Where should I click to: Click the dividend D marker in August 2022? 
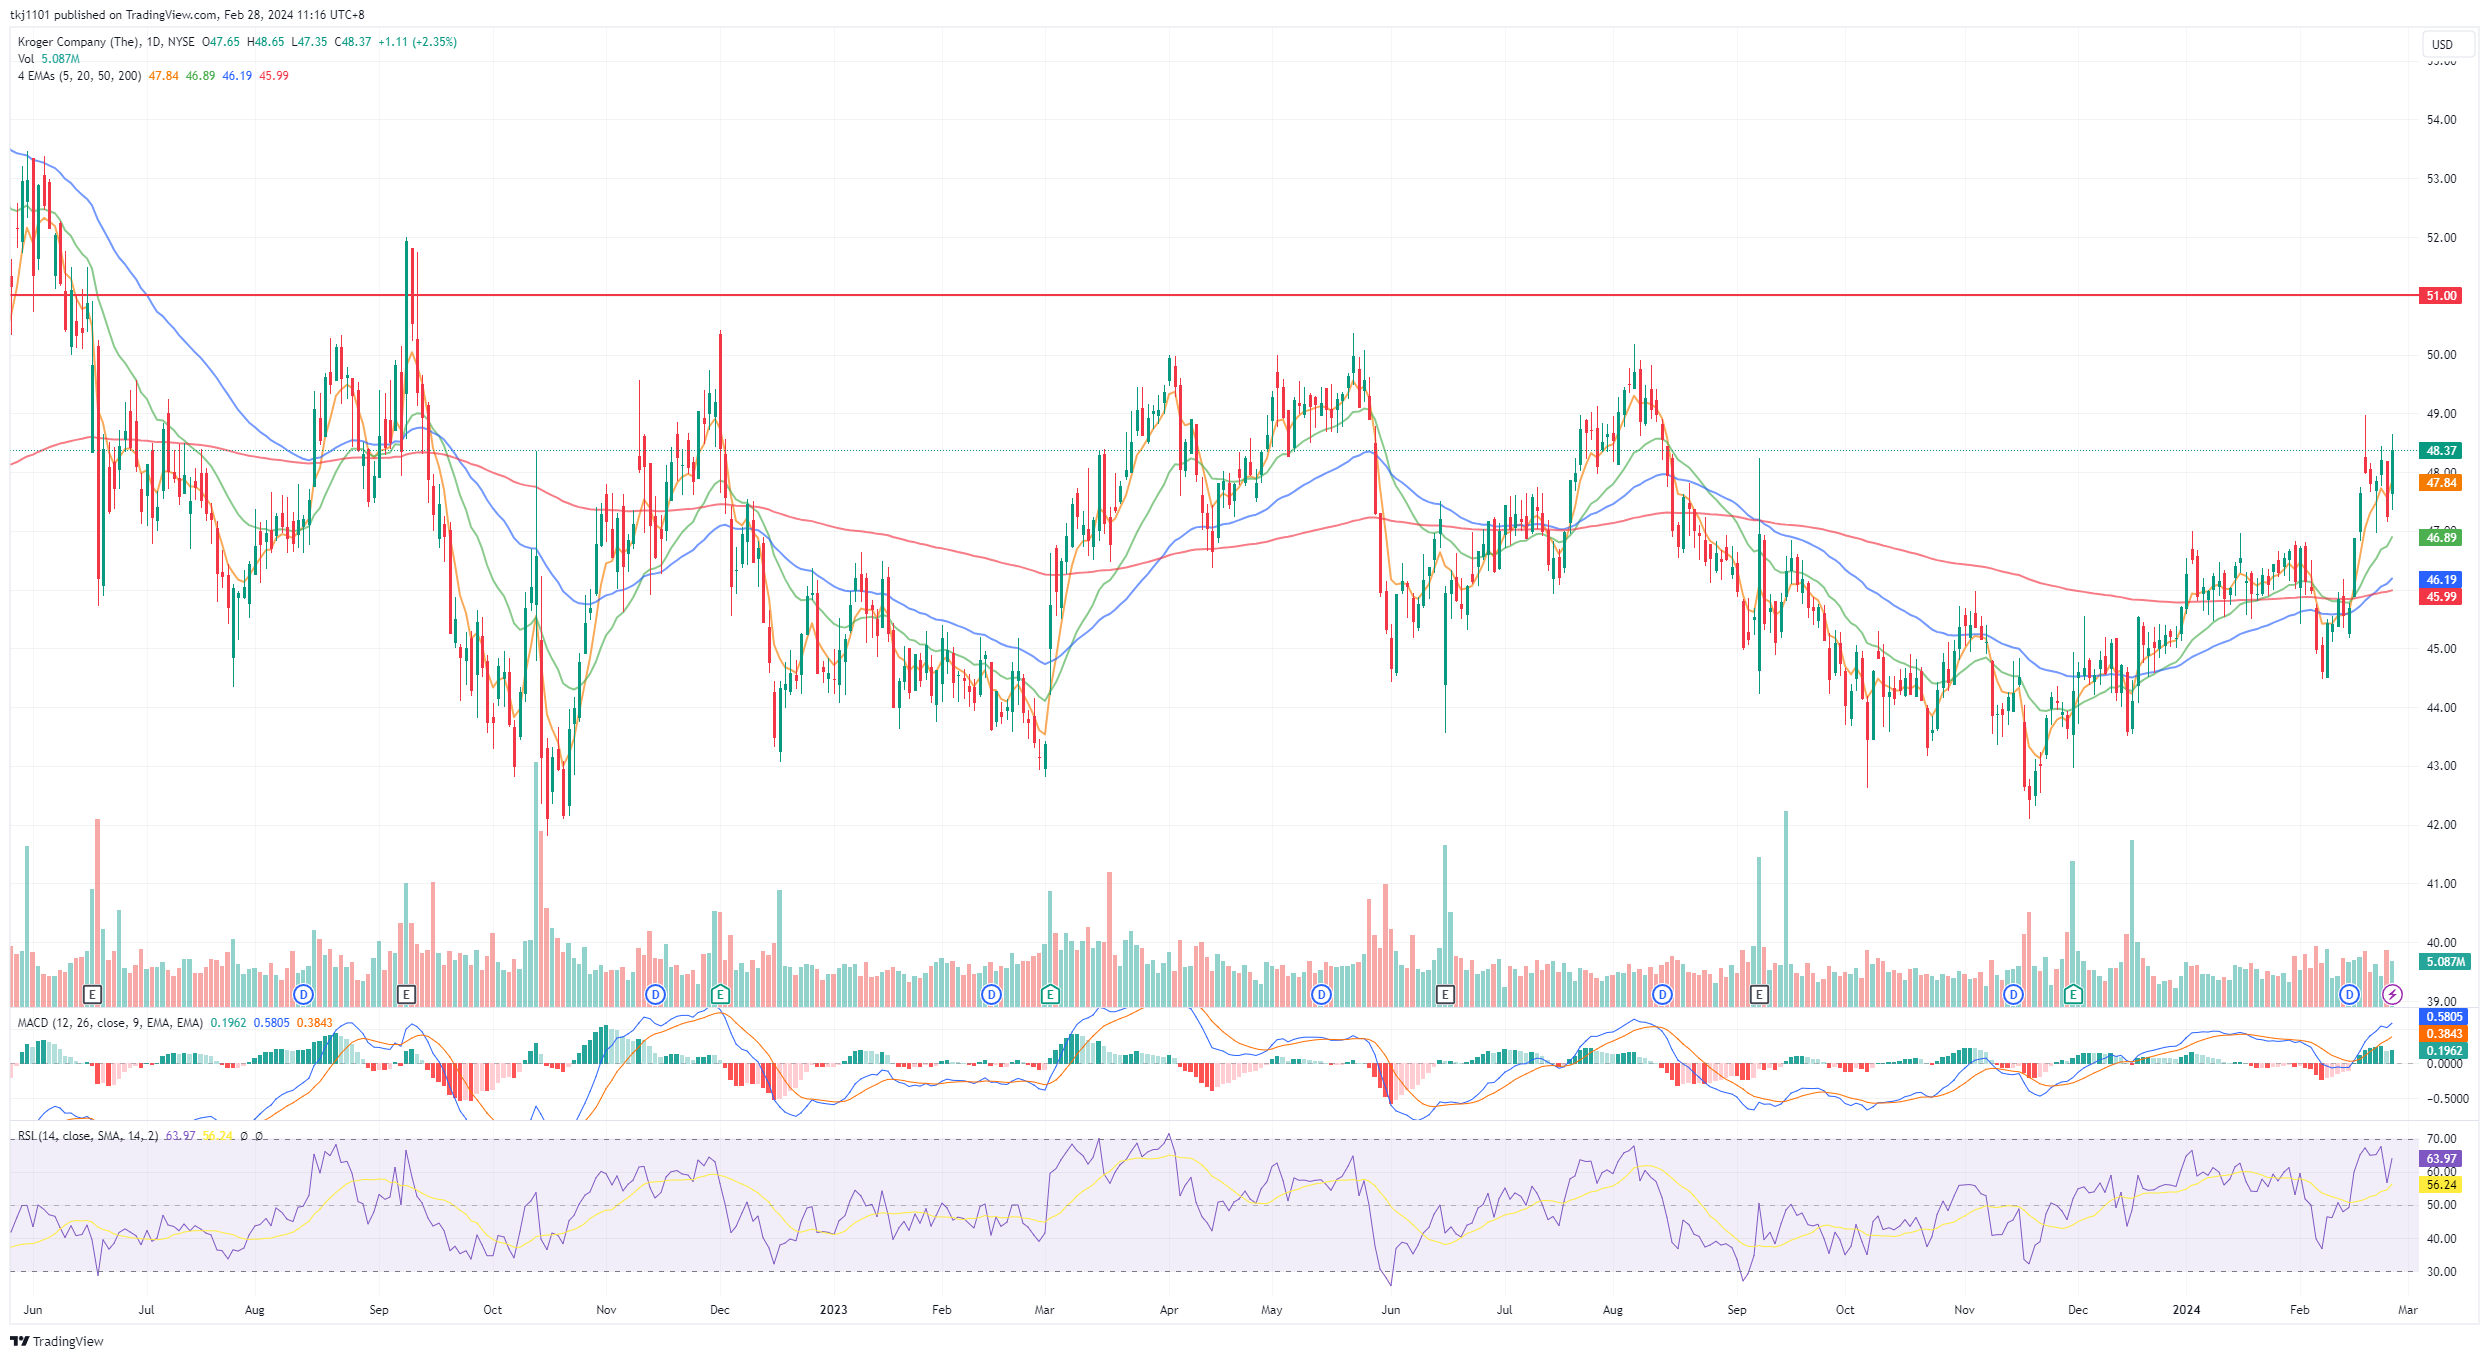pos(303,994)
